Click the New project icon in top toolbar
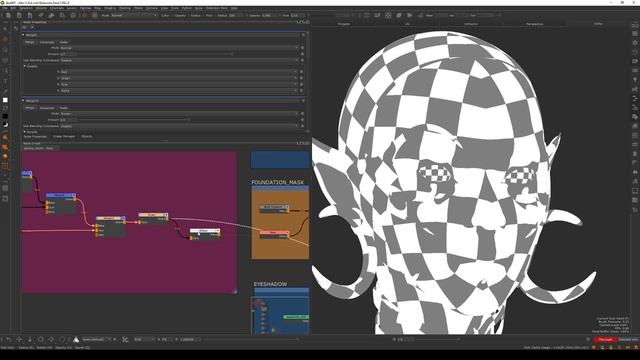This screenshot has height=360, width=640. click(9, 16)
